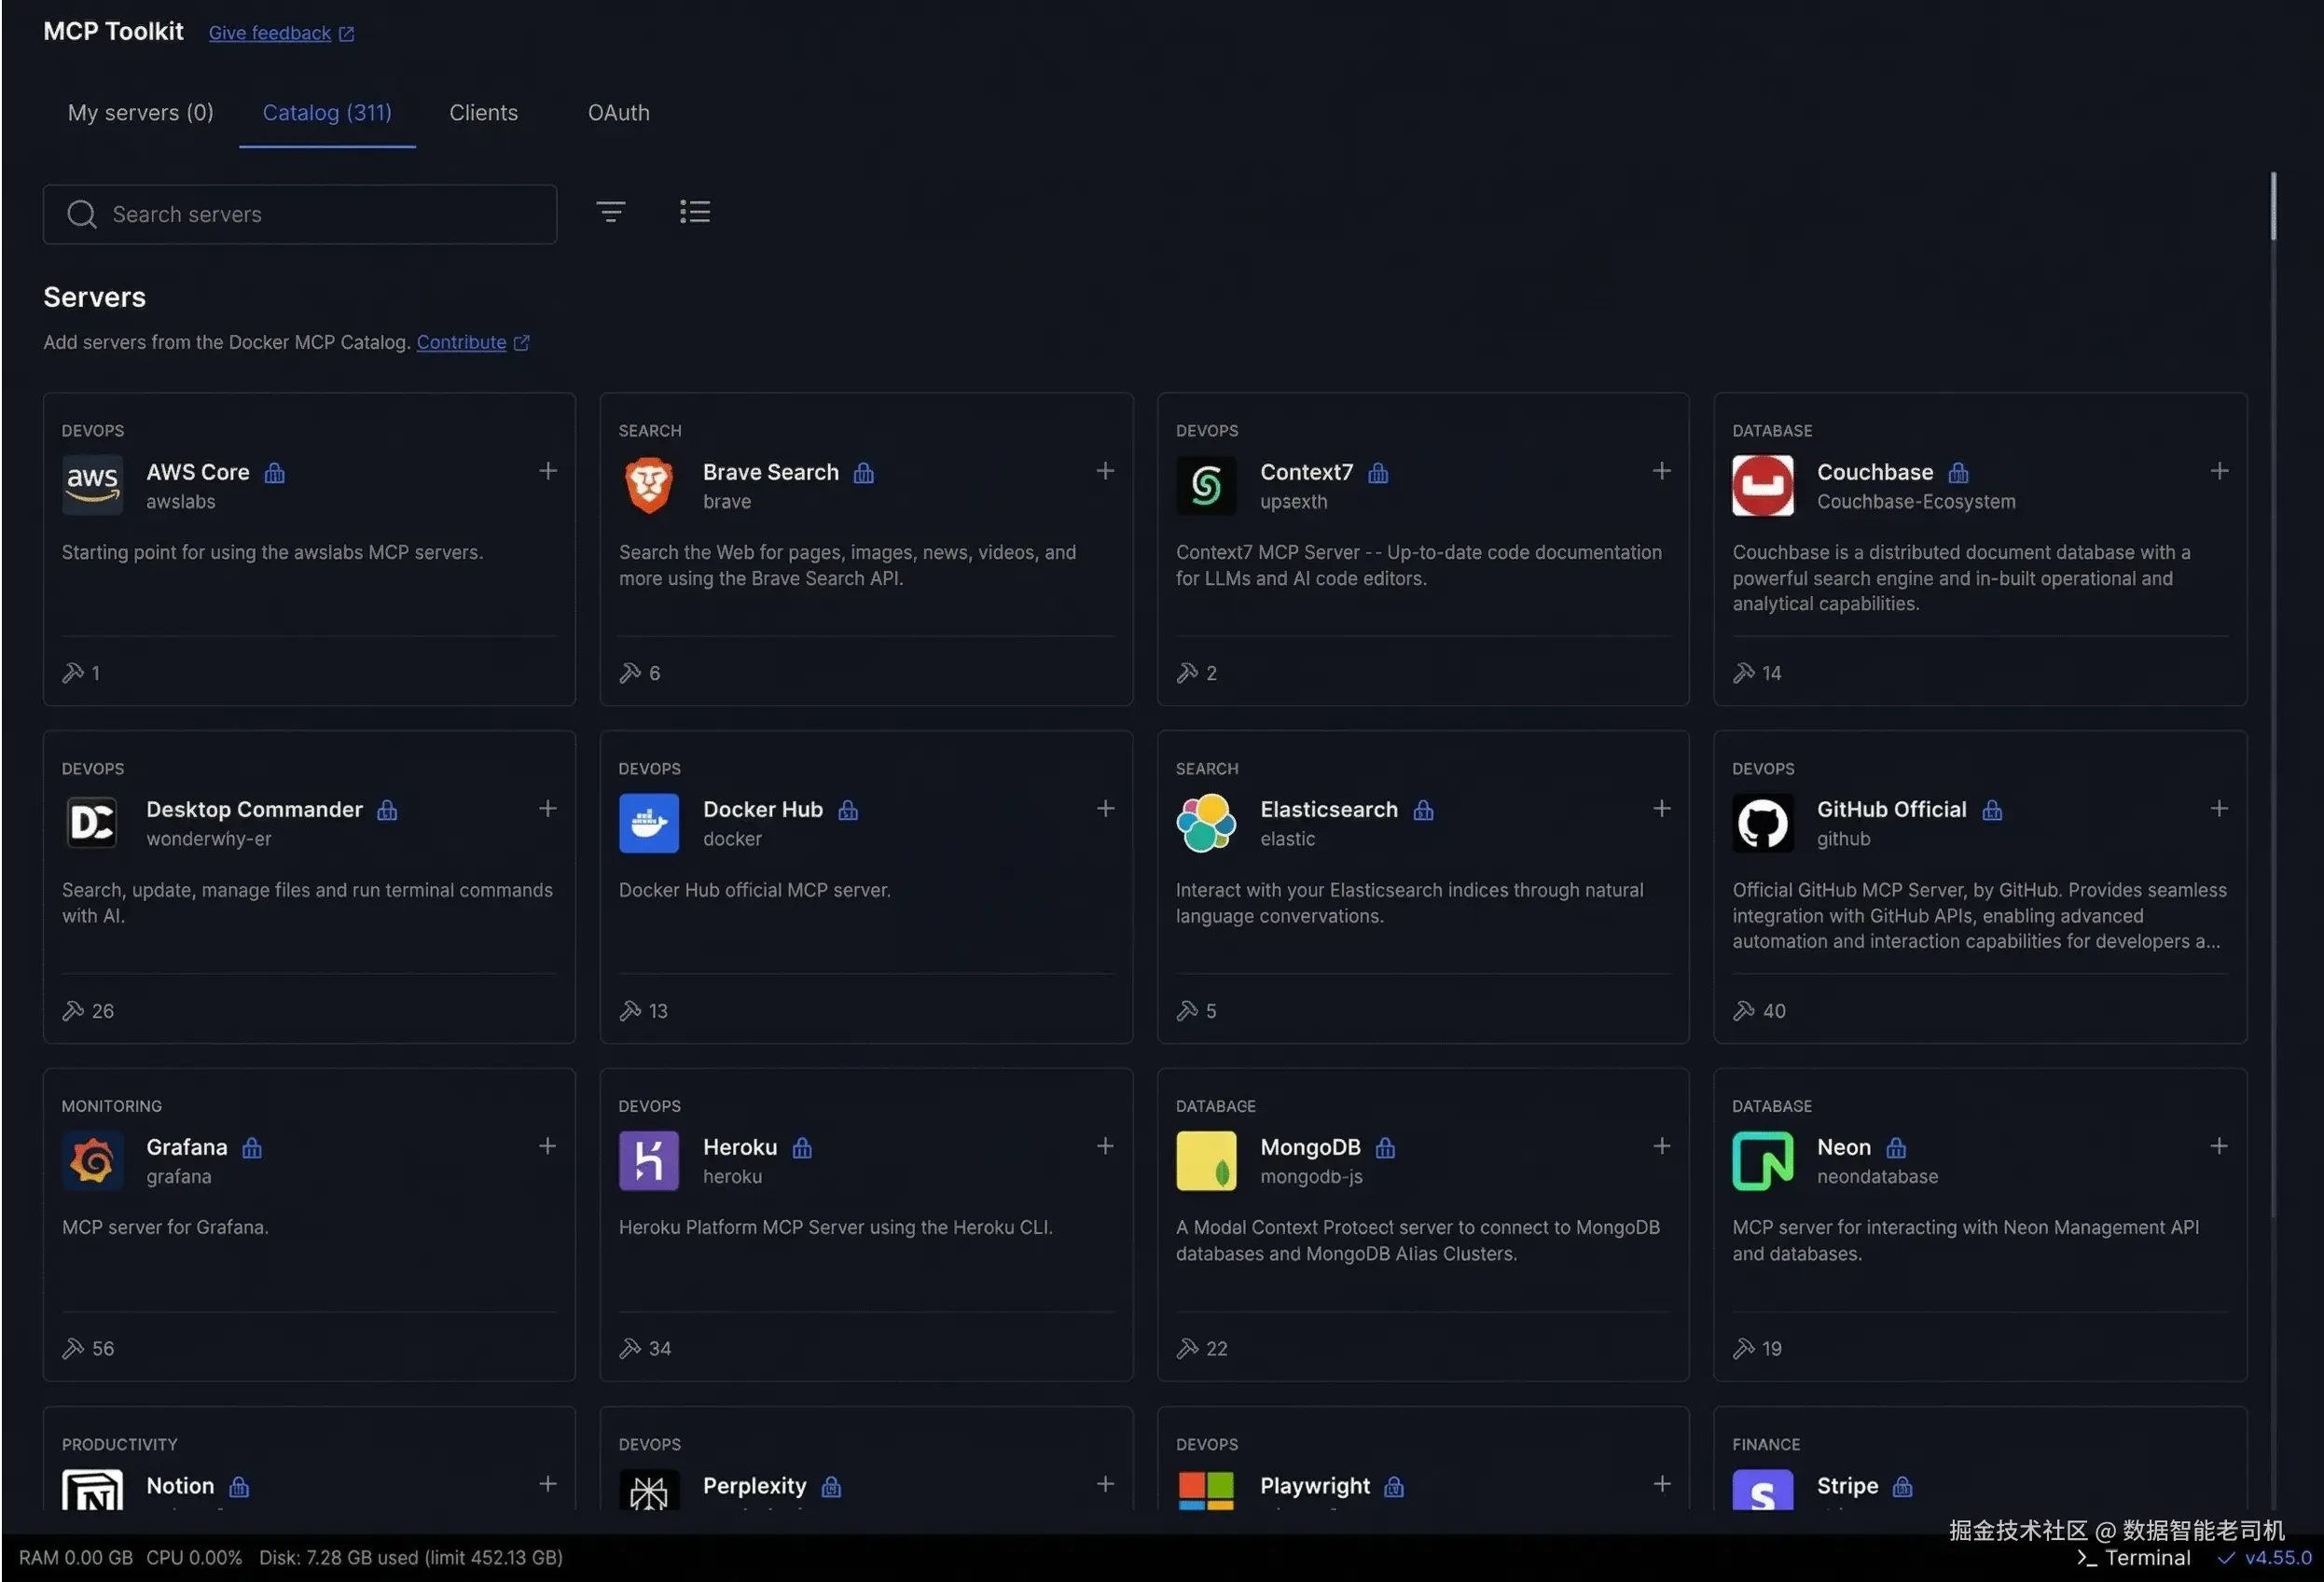
Task: Click the tools icon on Grafana card
Action: (73, 1349)
